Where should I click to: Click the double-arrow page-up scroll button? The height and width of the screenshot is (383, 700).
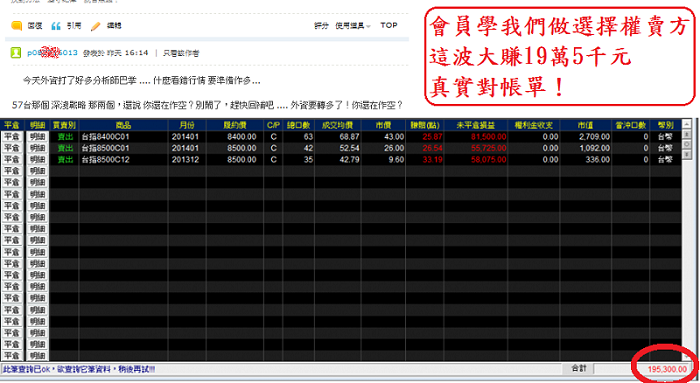(687, 134)
